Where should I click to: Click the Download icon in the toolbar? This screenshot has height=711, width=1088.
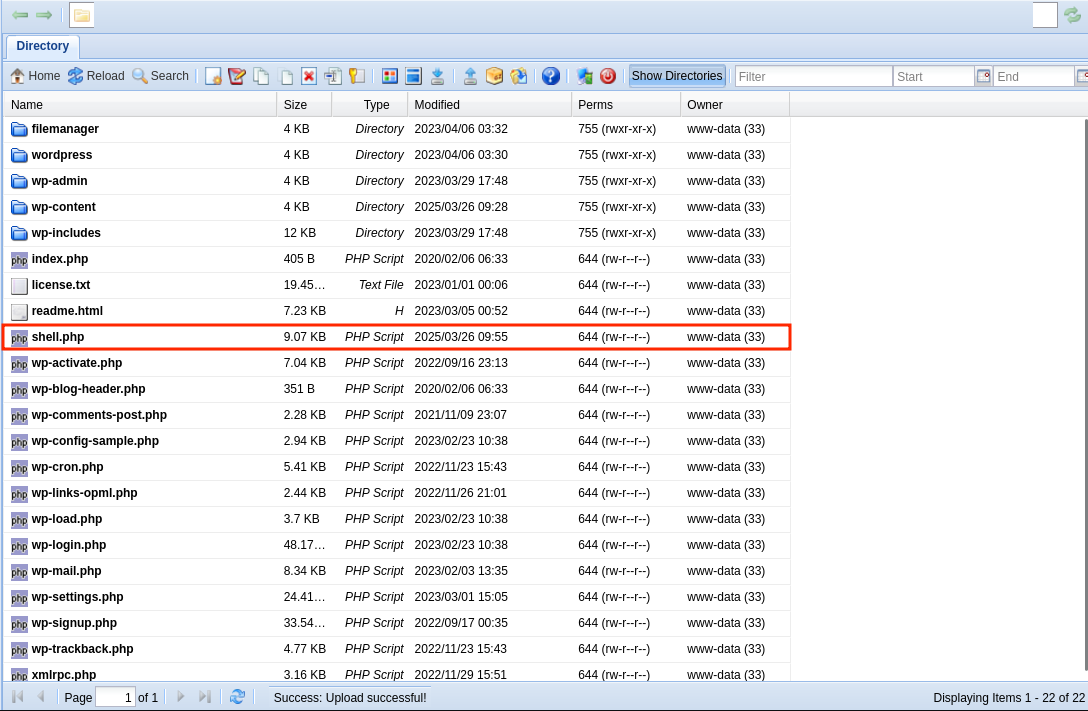[438, 76]
